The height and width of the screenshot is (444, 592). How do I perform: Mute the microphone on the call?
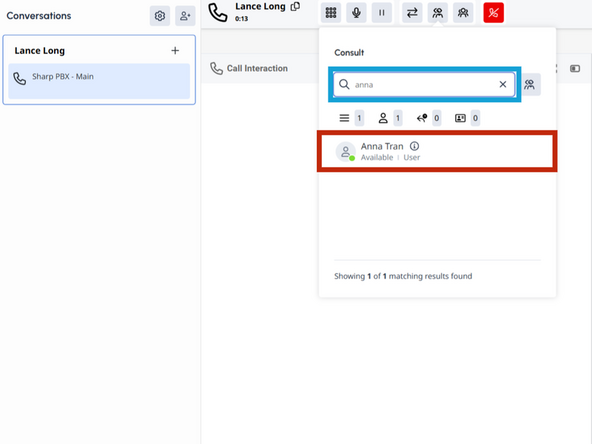pos(356,13)
